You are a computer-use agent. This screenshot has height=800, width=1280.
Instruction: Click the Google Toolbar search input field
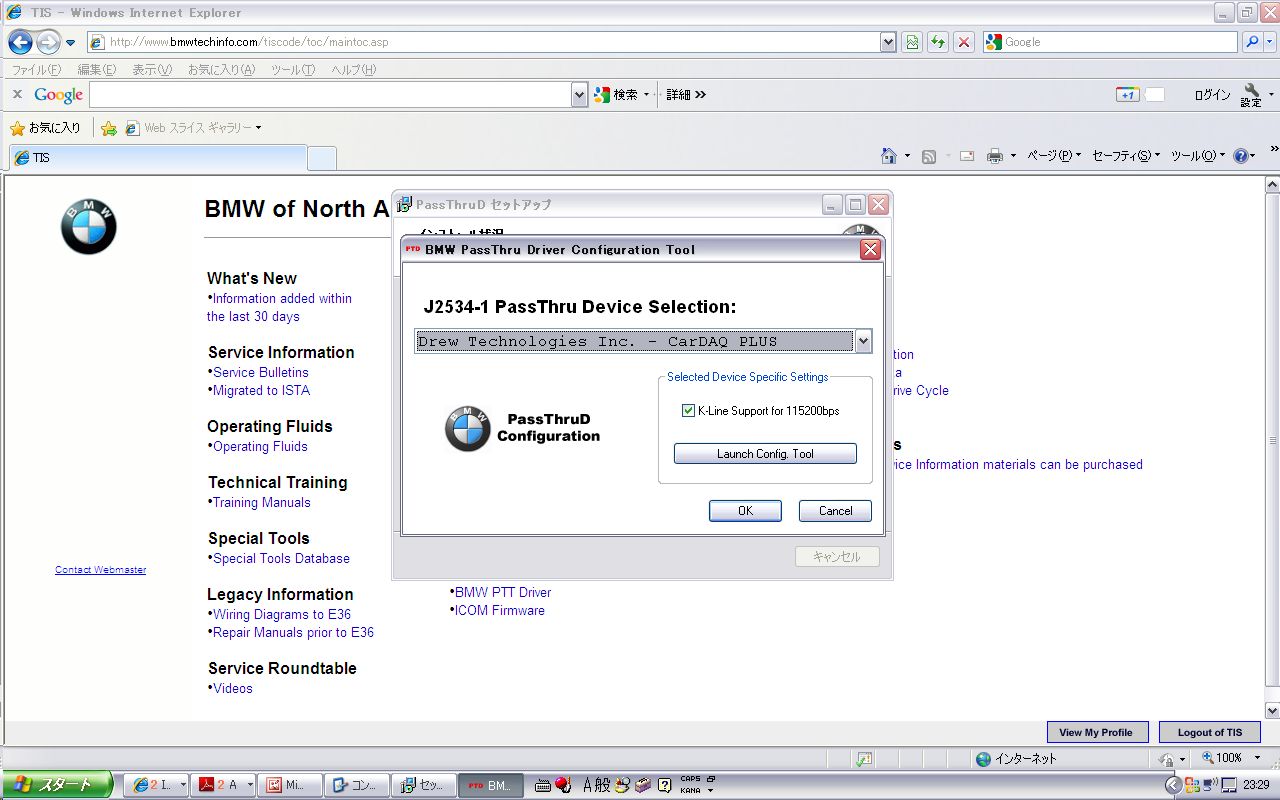(x=330, y=94)
